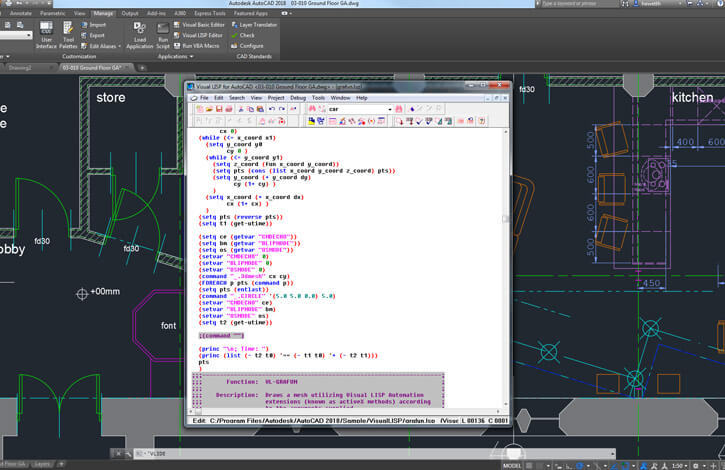Click Load selection icon in Visual LISP
The height and width of the screenshot is (470, 725).
[409, 121]
